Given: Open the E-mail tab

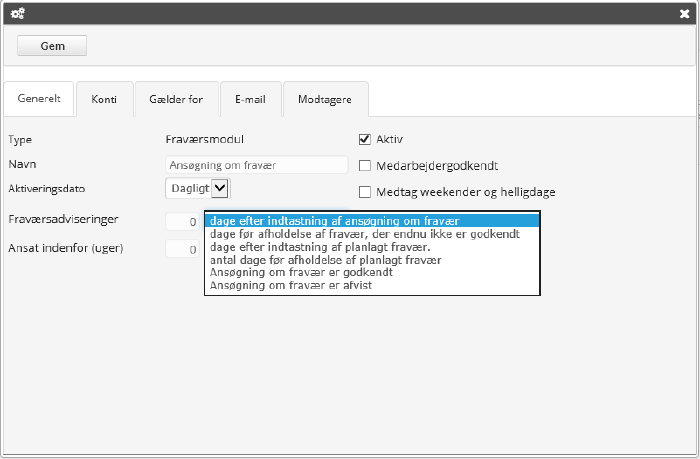Looking at the screenshot, I should point(250,99).
